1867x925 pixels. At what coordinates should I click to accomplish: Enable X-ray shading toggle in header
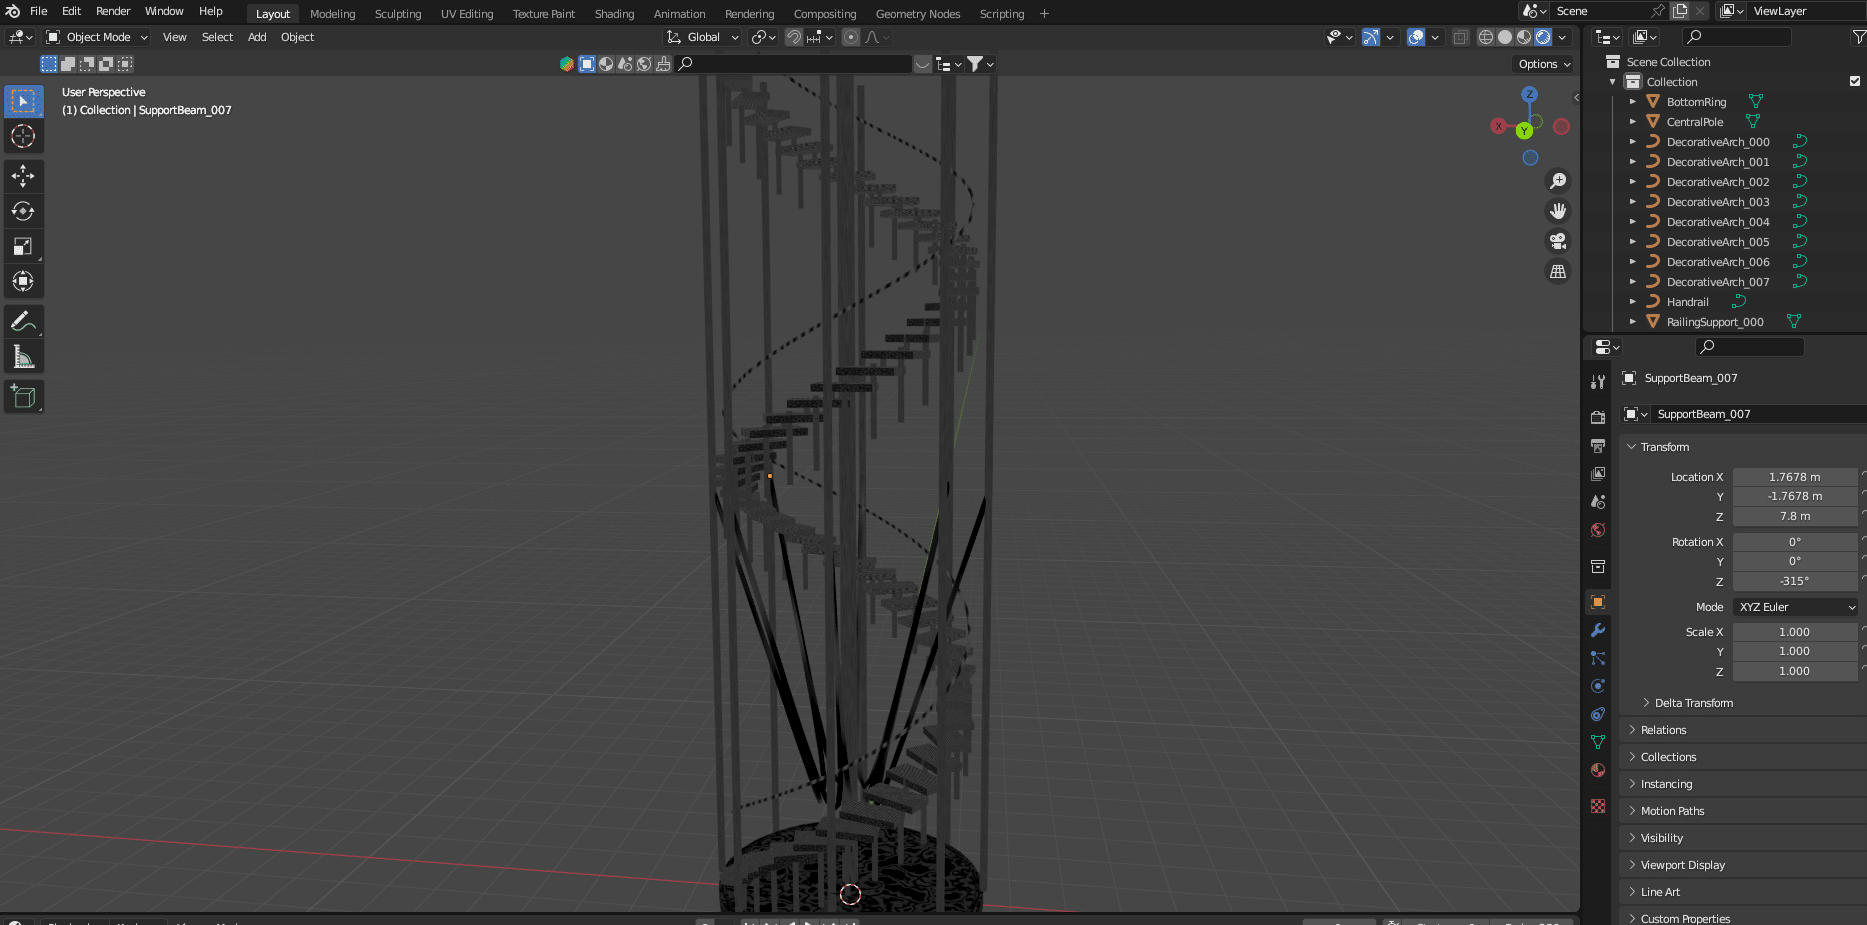[1459, 37]
